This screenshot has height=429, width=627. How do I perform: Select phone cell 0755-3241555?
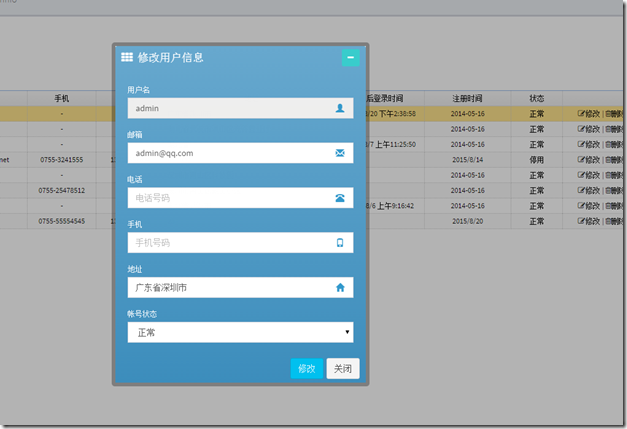62,160
